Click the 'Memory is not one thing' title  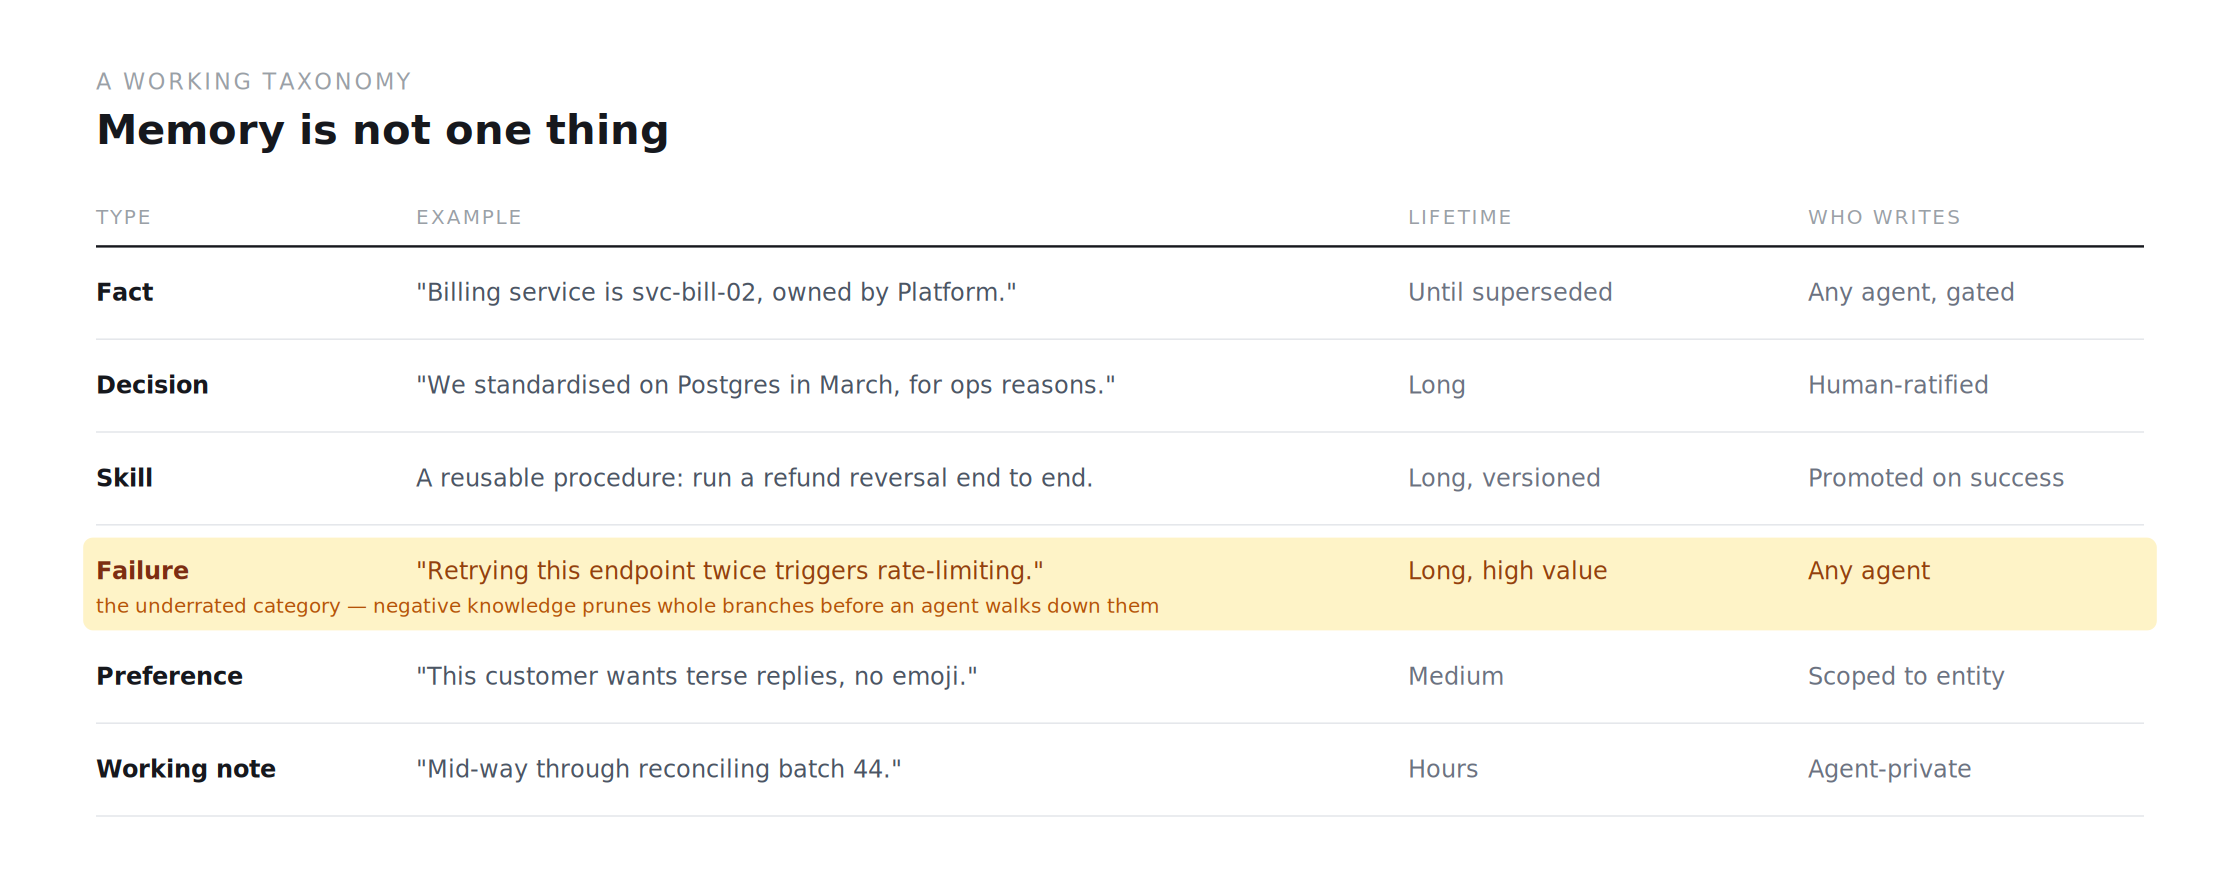pos(382,130)
